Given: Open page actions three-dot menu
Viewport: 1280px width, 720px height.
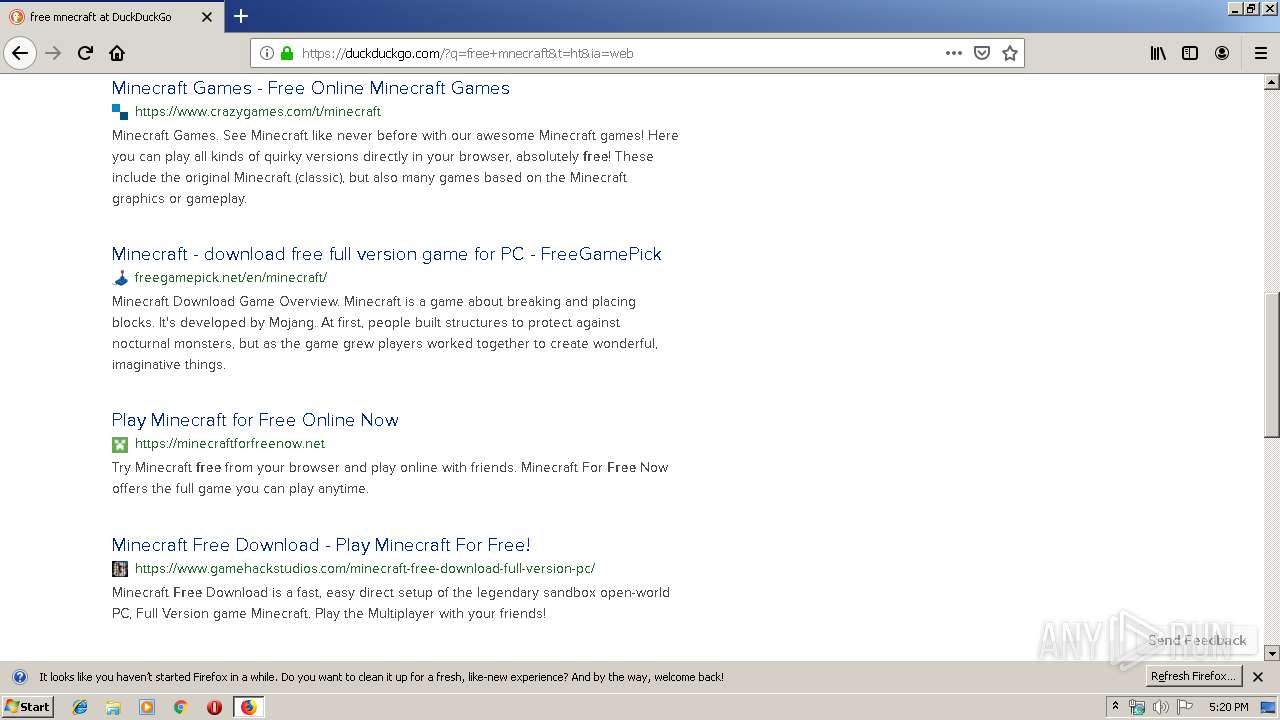Looking at the screenshot, I should click(x=954, y=53).
